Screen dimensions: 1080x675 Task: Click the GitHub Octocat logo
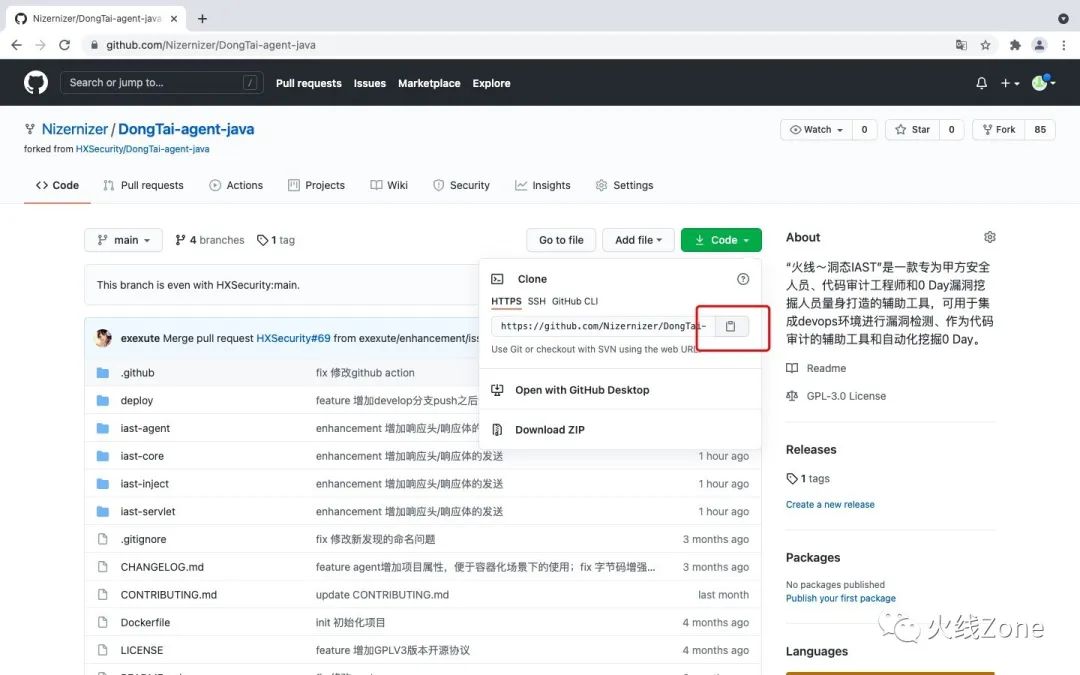[x=36, y=83]
